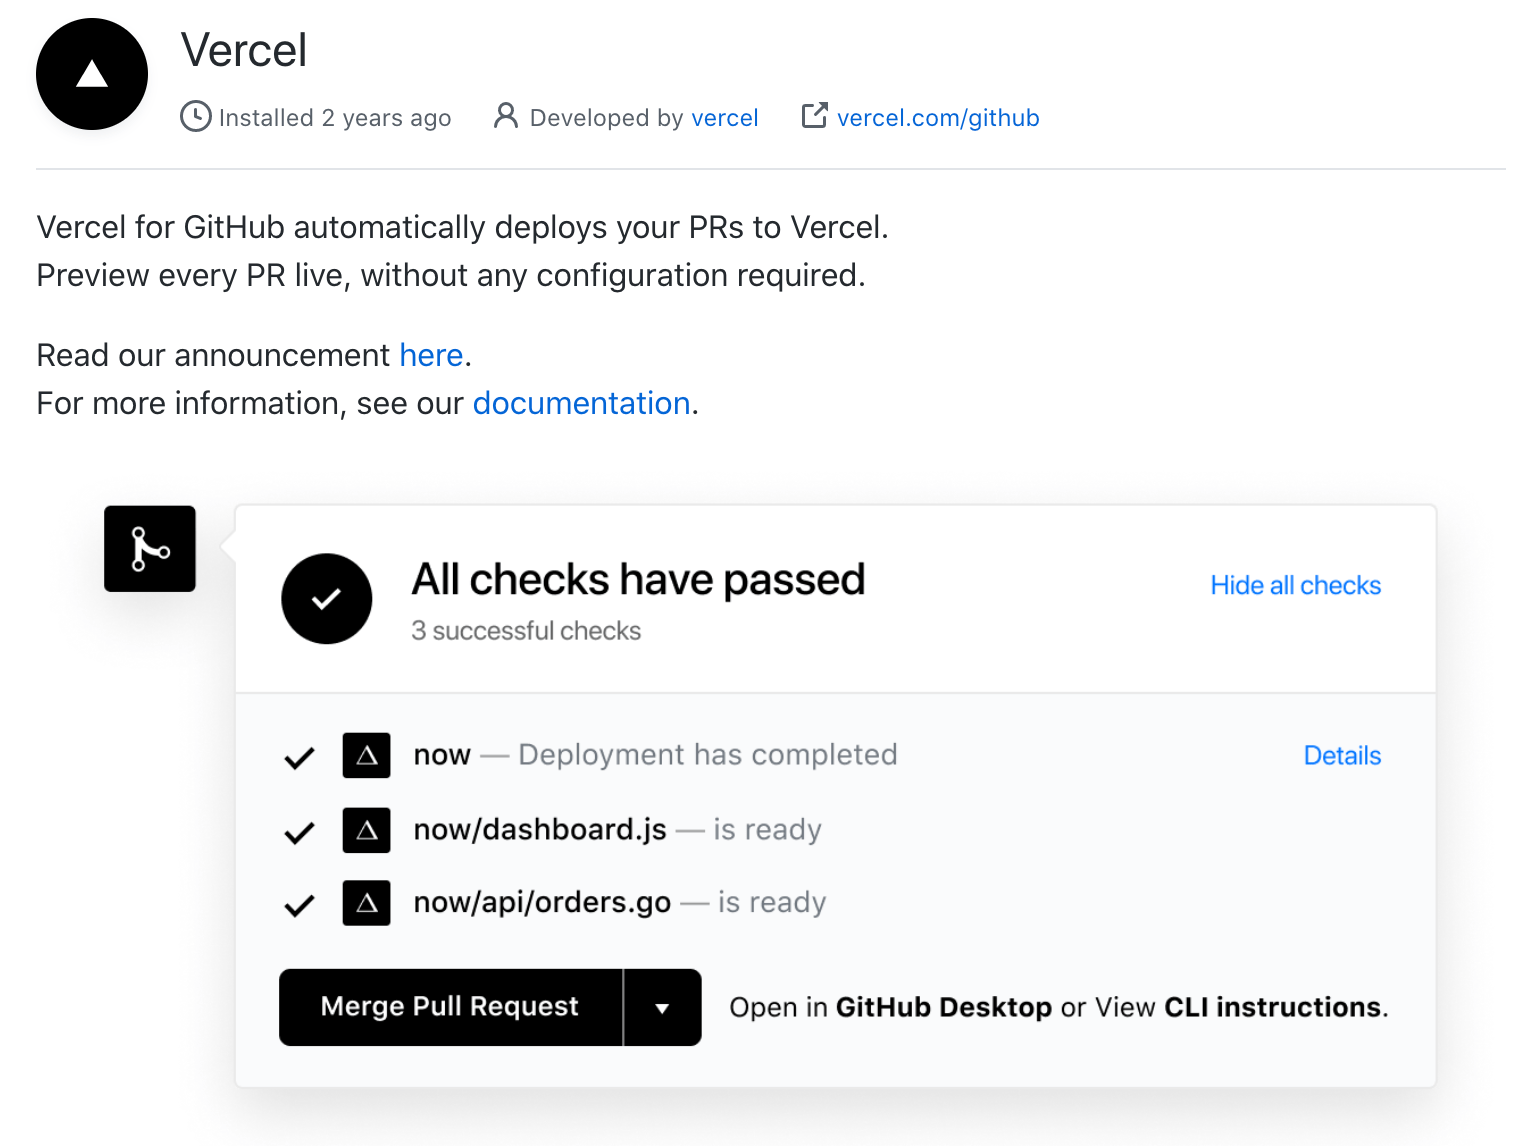Open the announcement 'here' link
This screenshot has height=1146, width=1528.
[x=431, y=355]
